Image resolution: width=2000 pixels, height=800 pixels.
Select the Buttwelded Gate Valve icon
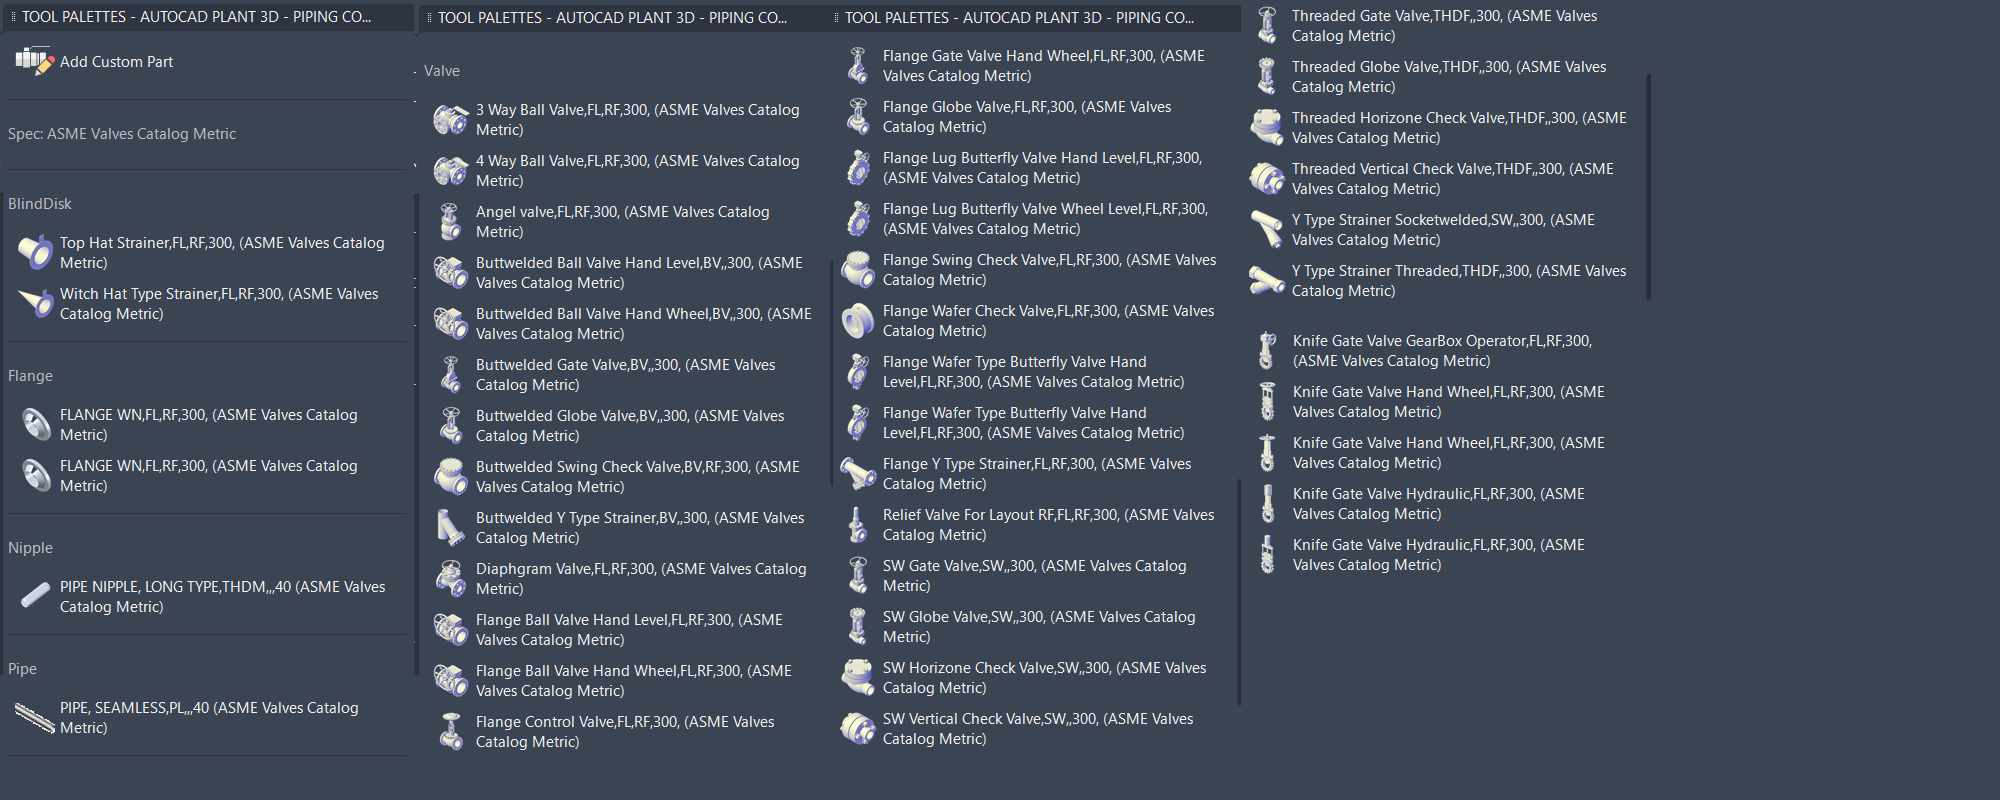click(451, 375)
